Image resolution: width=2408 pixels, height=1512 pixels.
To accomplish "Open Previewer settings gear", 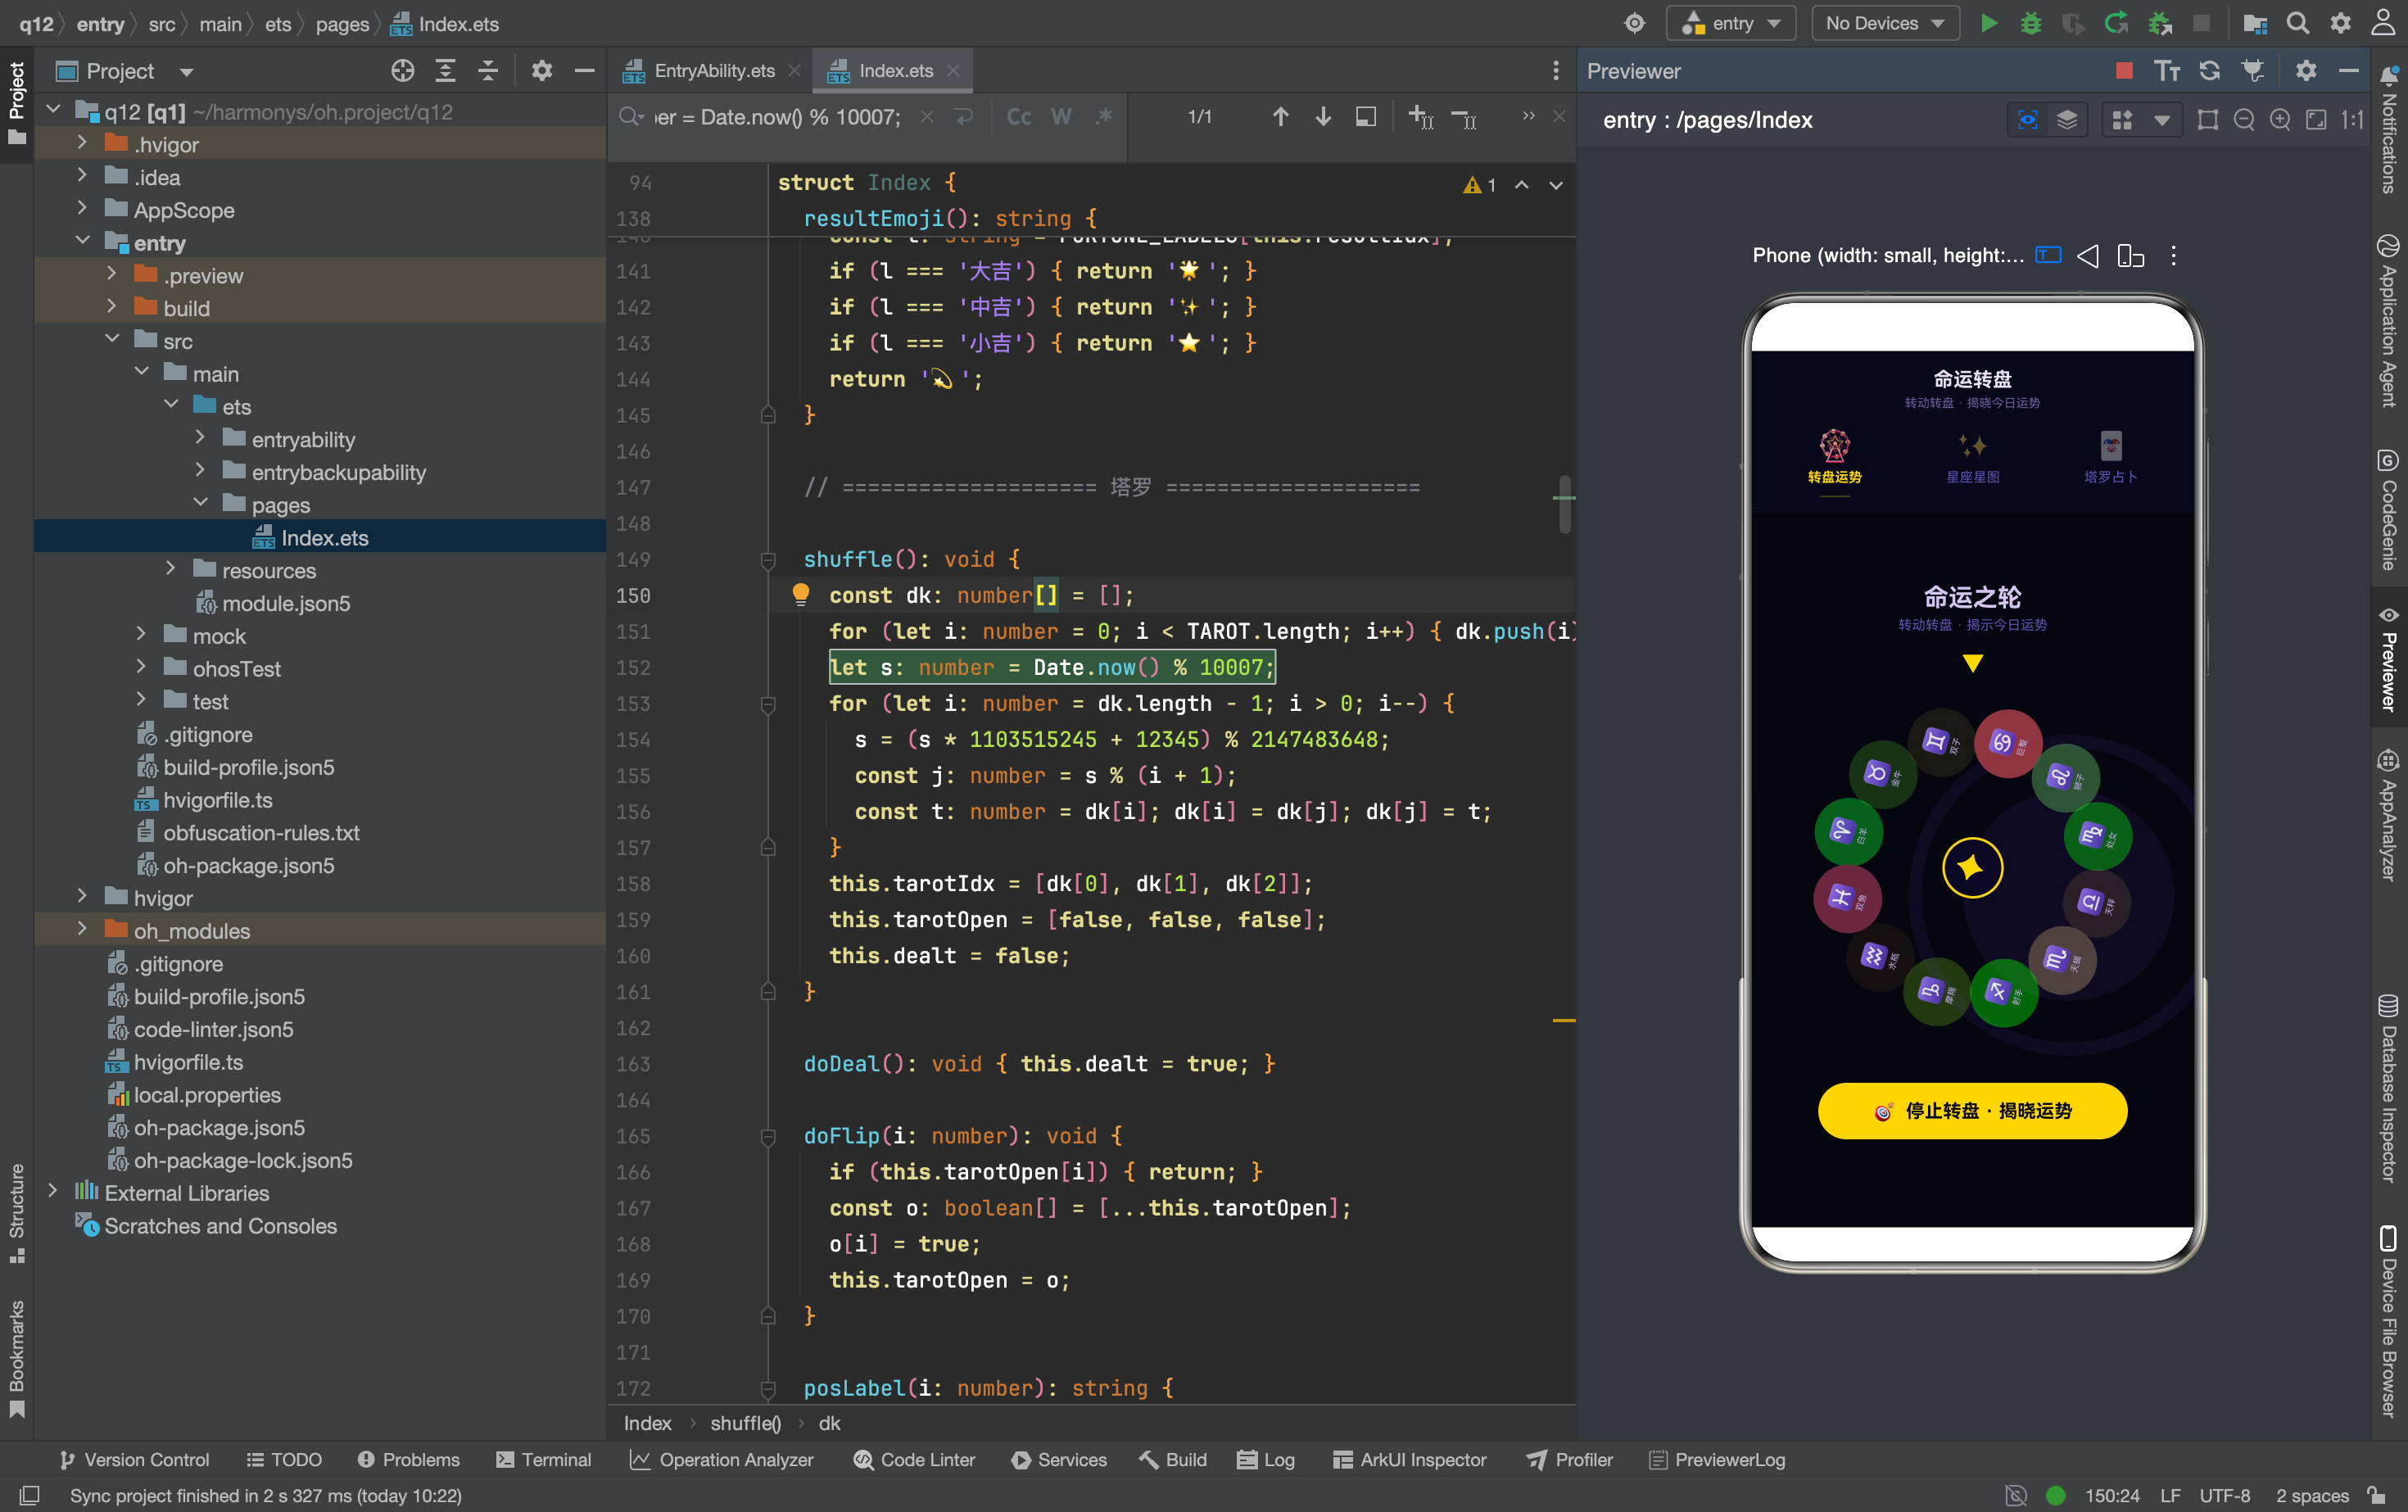I will point(2306,70).
